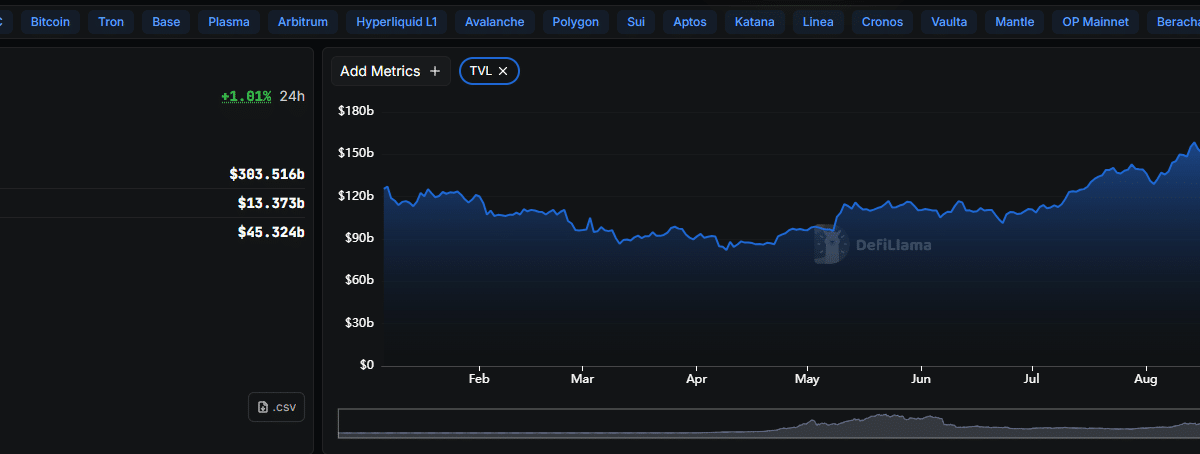Open the Polygon chain view
This screenshot has width=1200, height=454.
(x=576, y=21)
